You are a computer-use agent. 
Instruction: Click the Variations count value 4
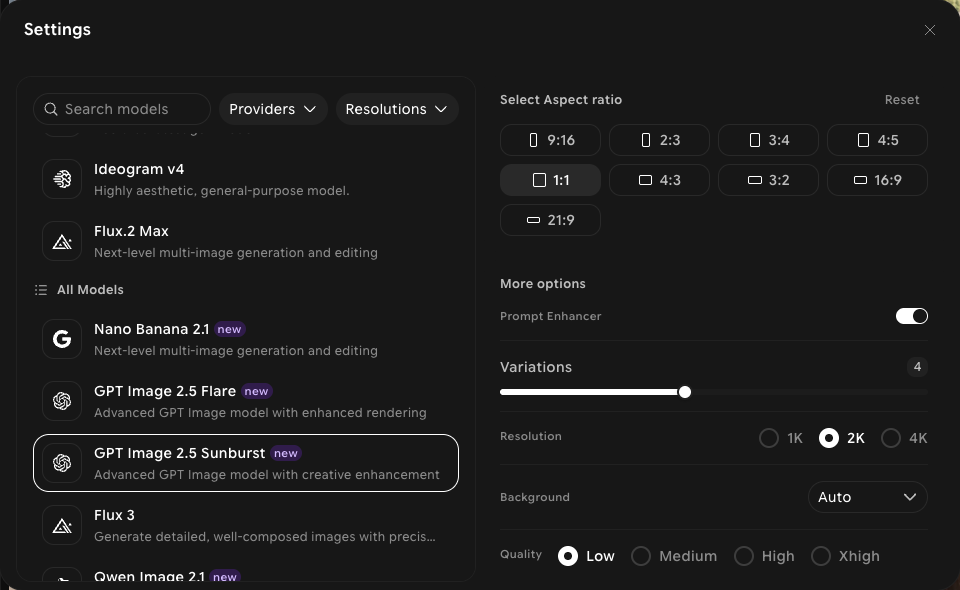(917, 367)
